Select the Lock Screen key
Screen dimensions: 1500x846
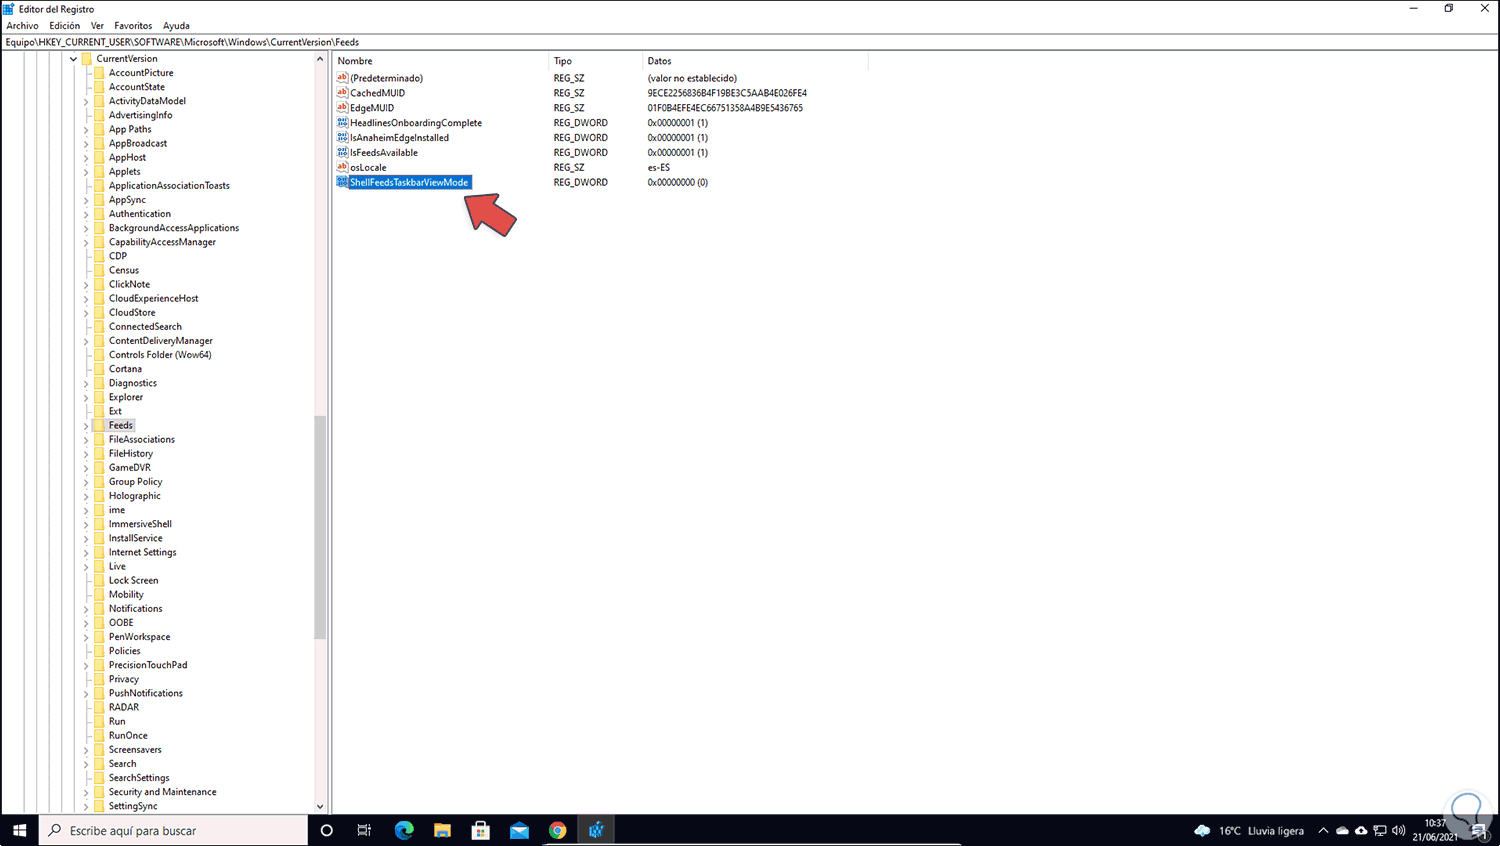pyautogui.click(x=133, y=580)
